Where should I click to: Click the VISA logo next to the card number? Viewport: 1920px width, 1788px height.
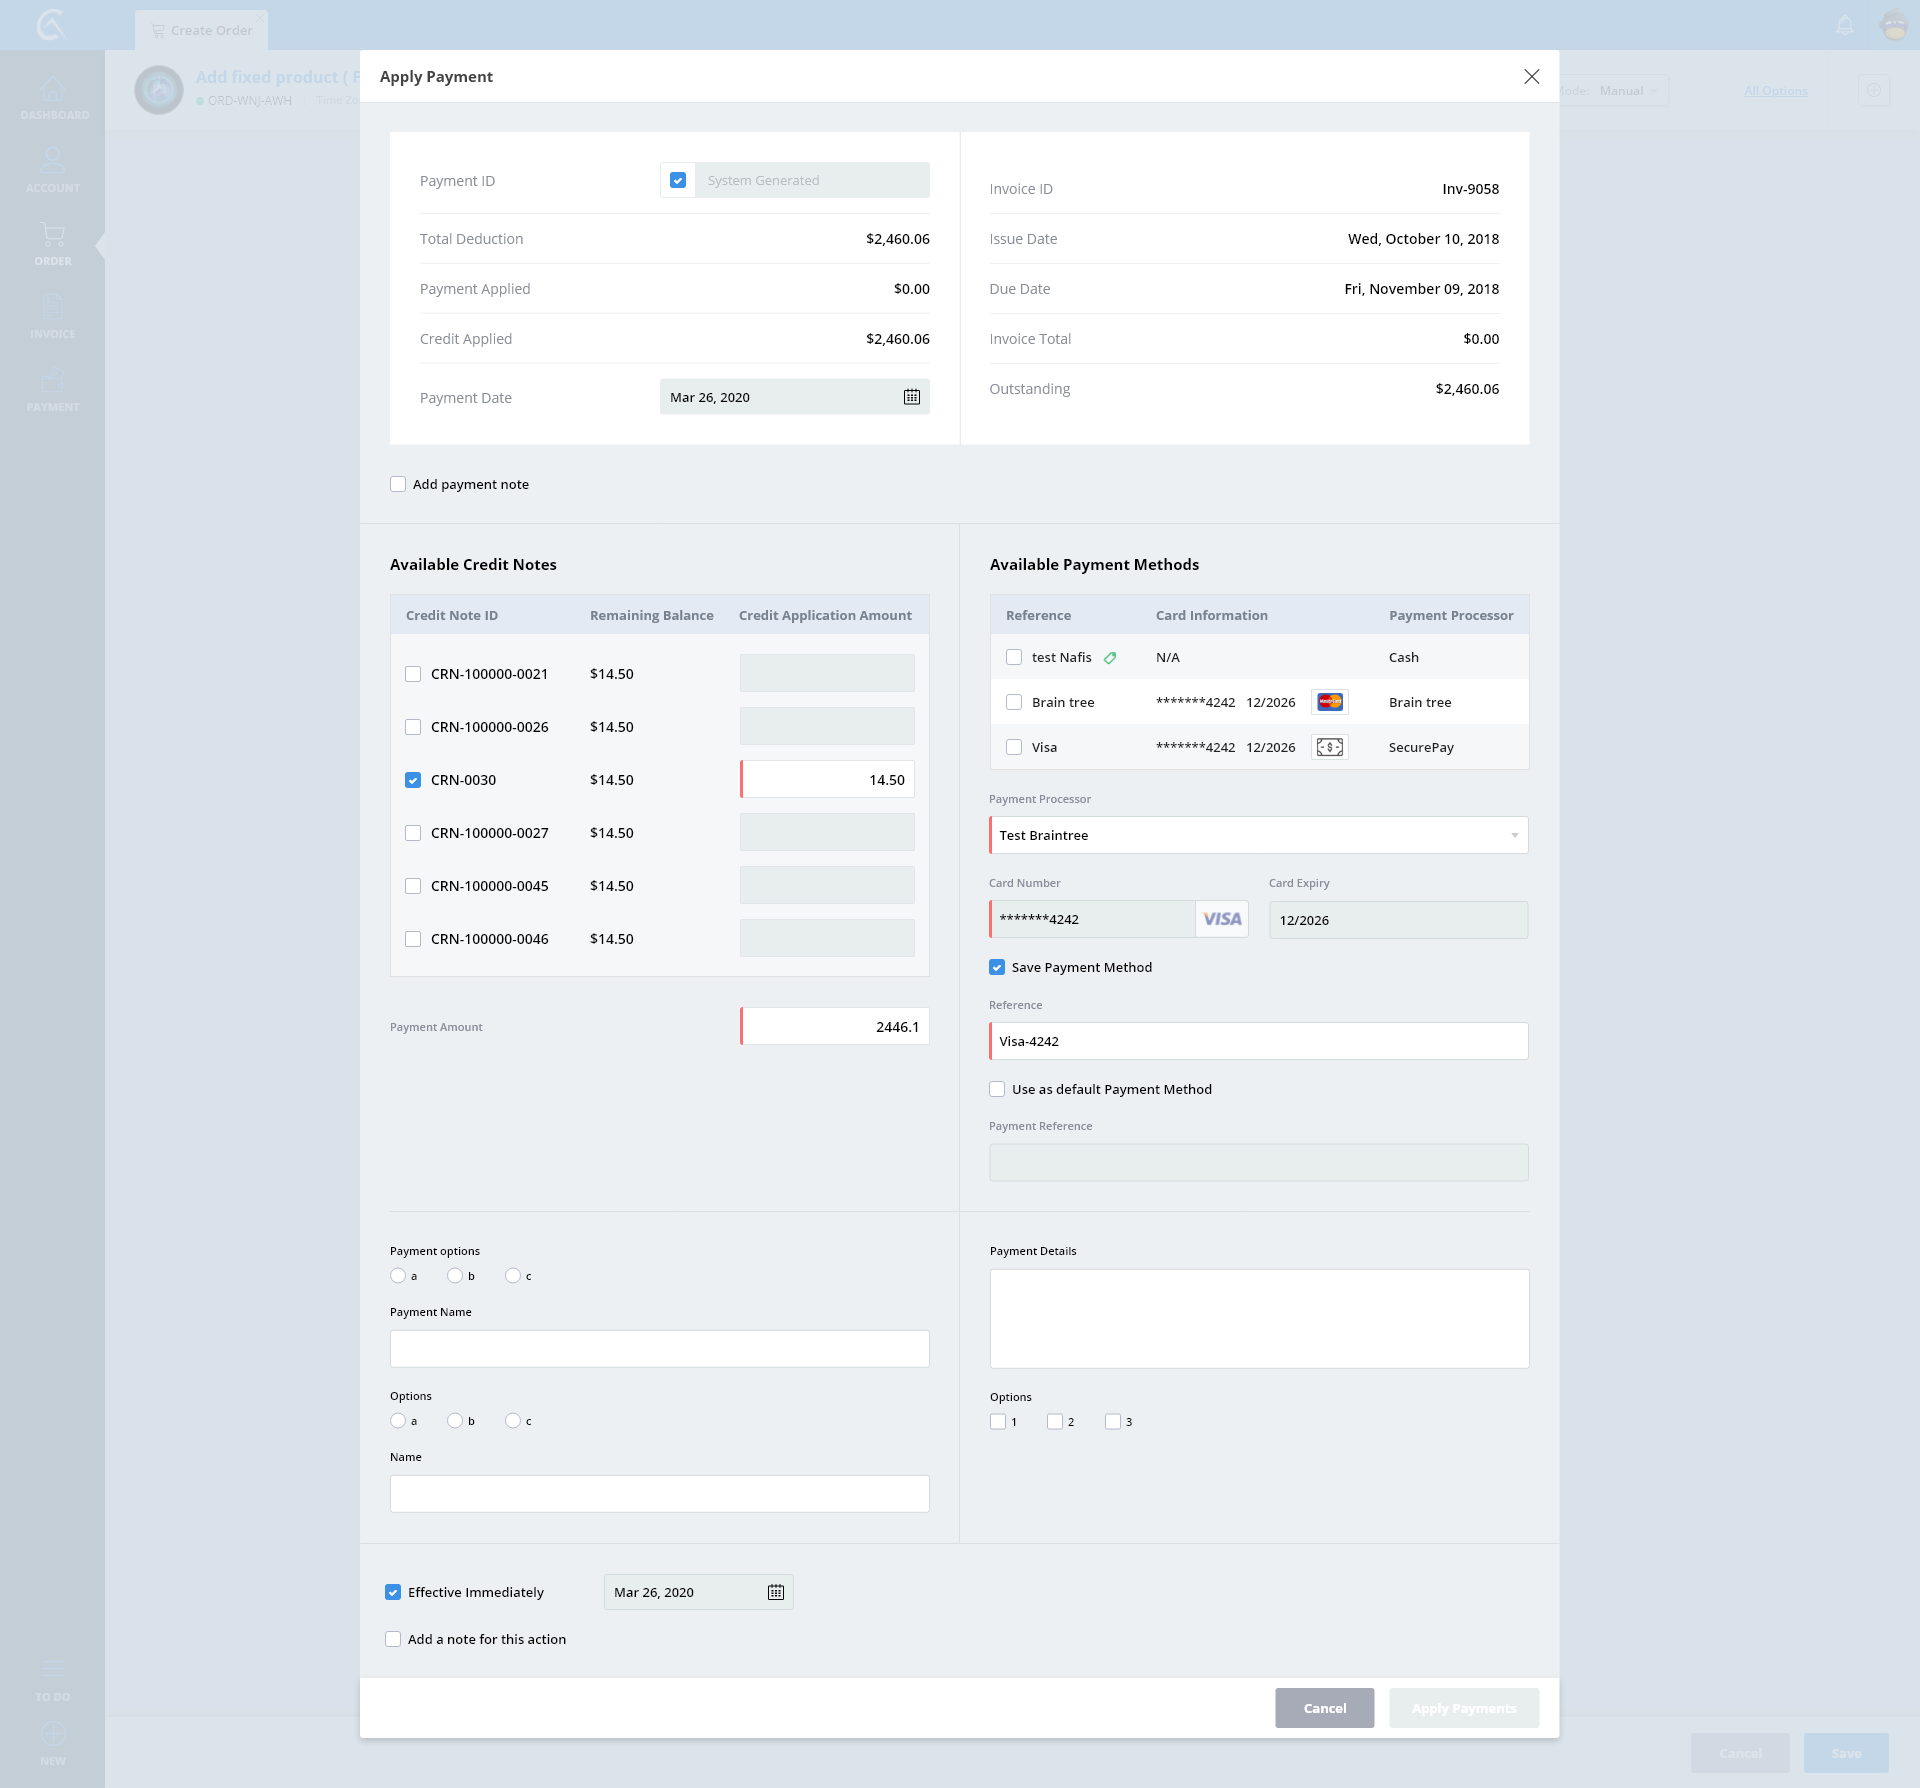coord(1221,919)
